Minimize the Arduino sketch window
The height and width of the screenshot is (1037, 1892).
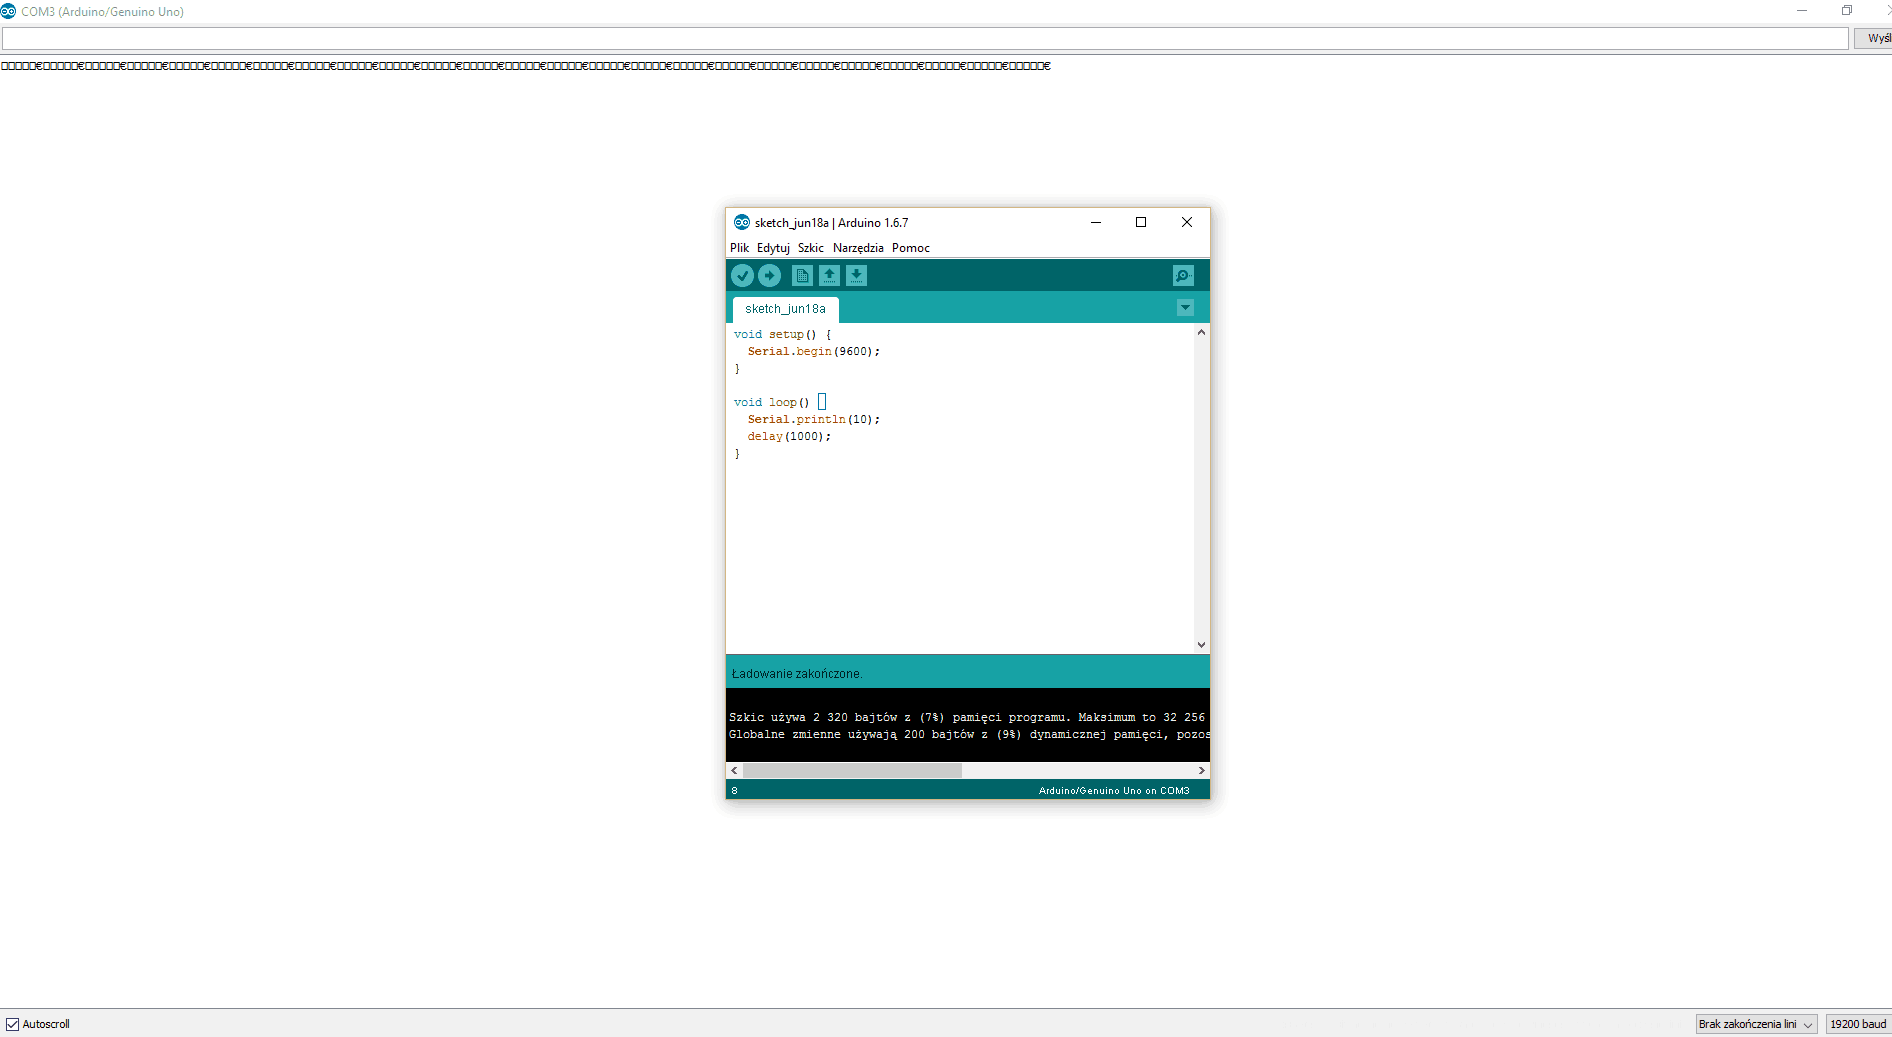[1096, 222]
